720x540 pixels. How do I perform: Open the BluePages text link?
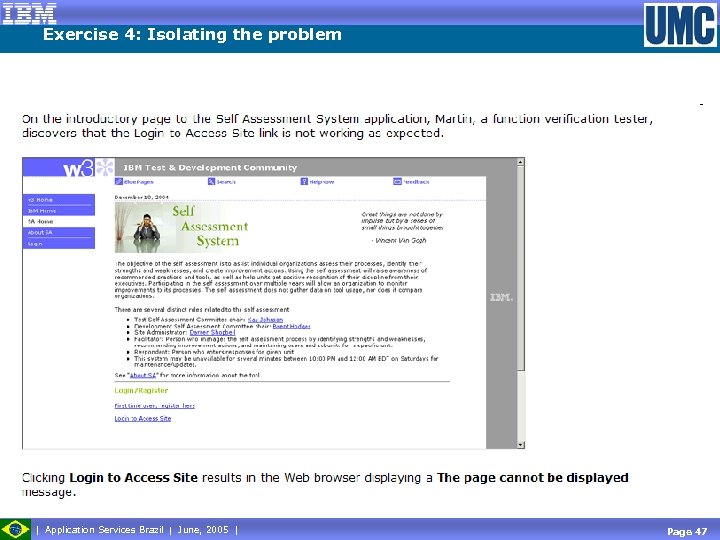139,182
